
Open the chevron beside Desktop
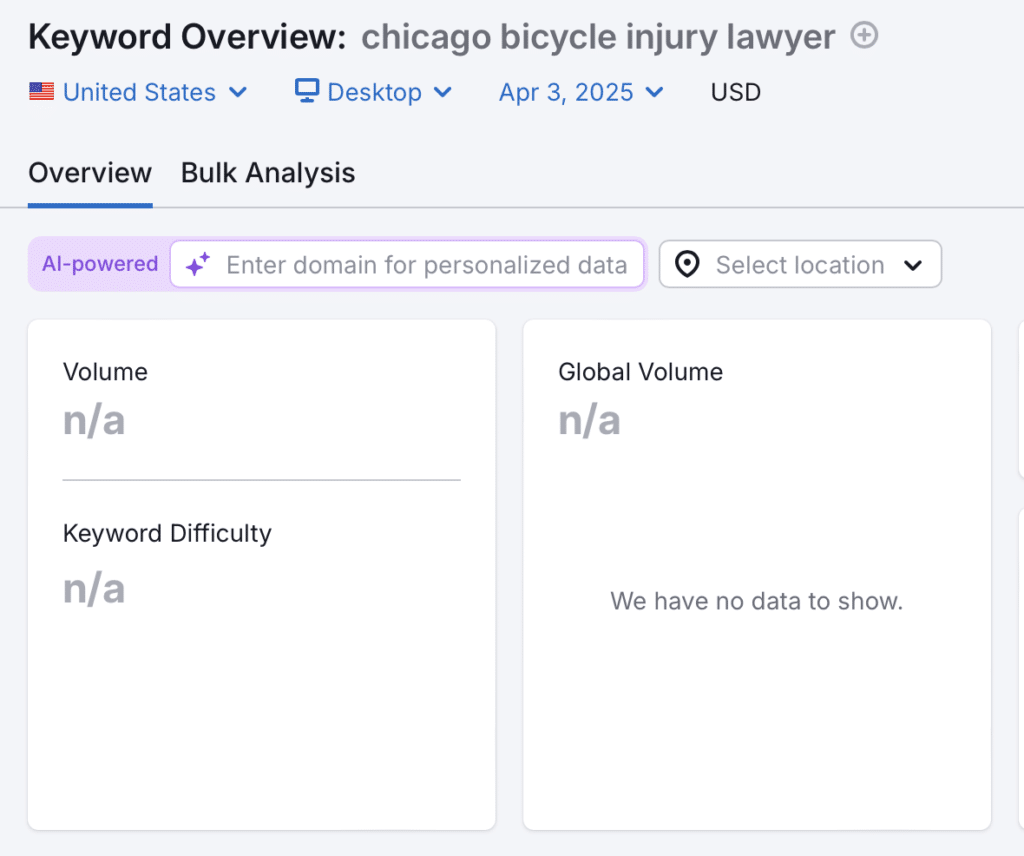tap(443, 92)
